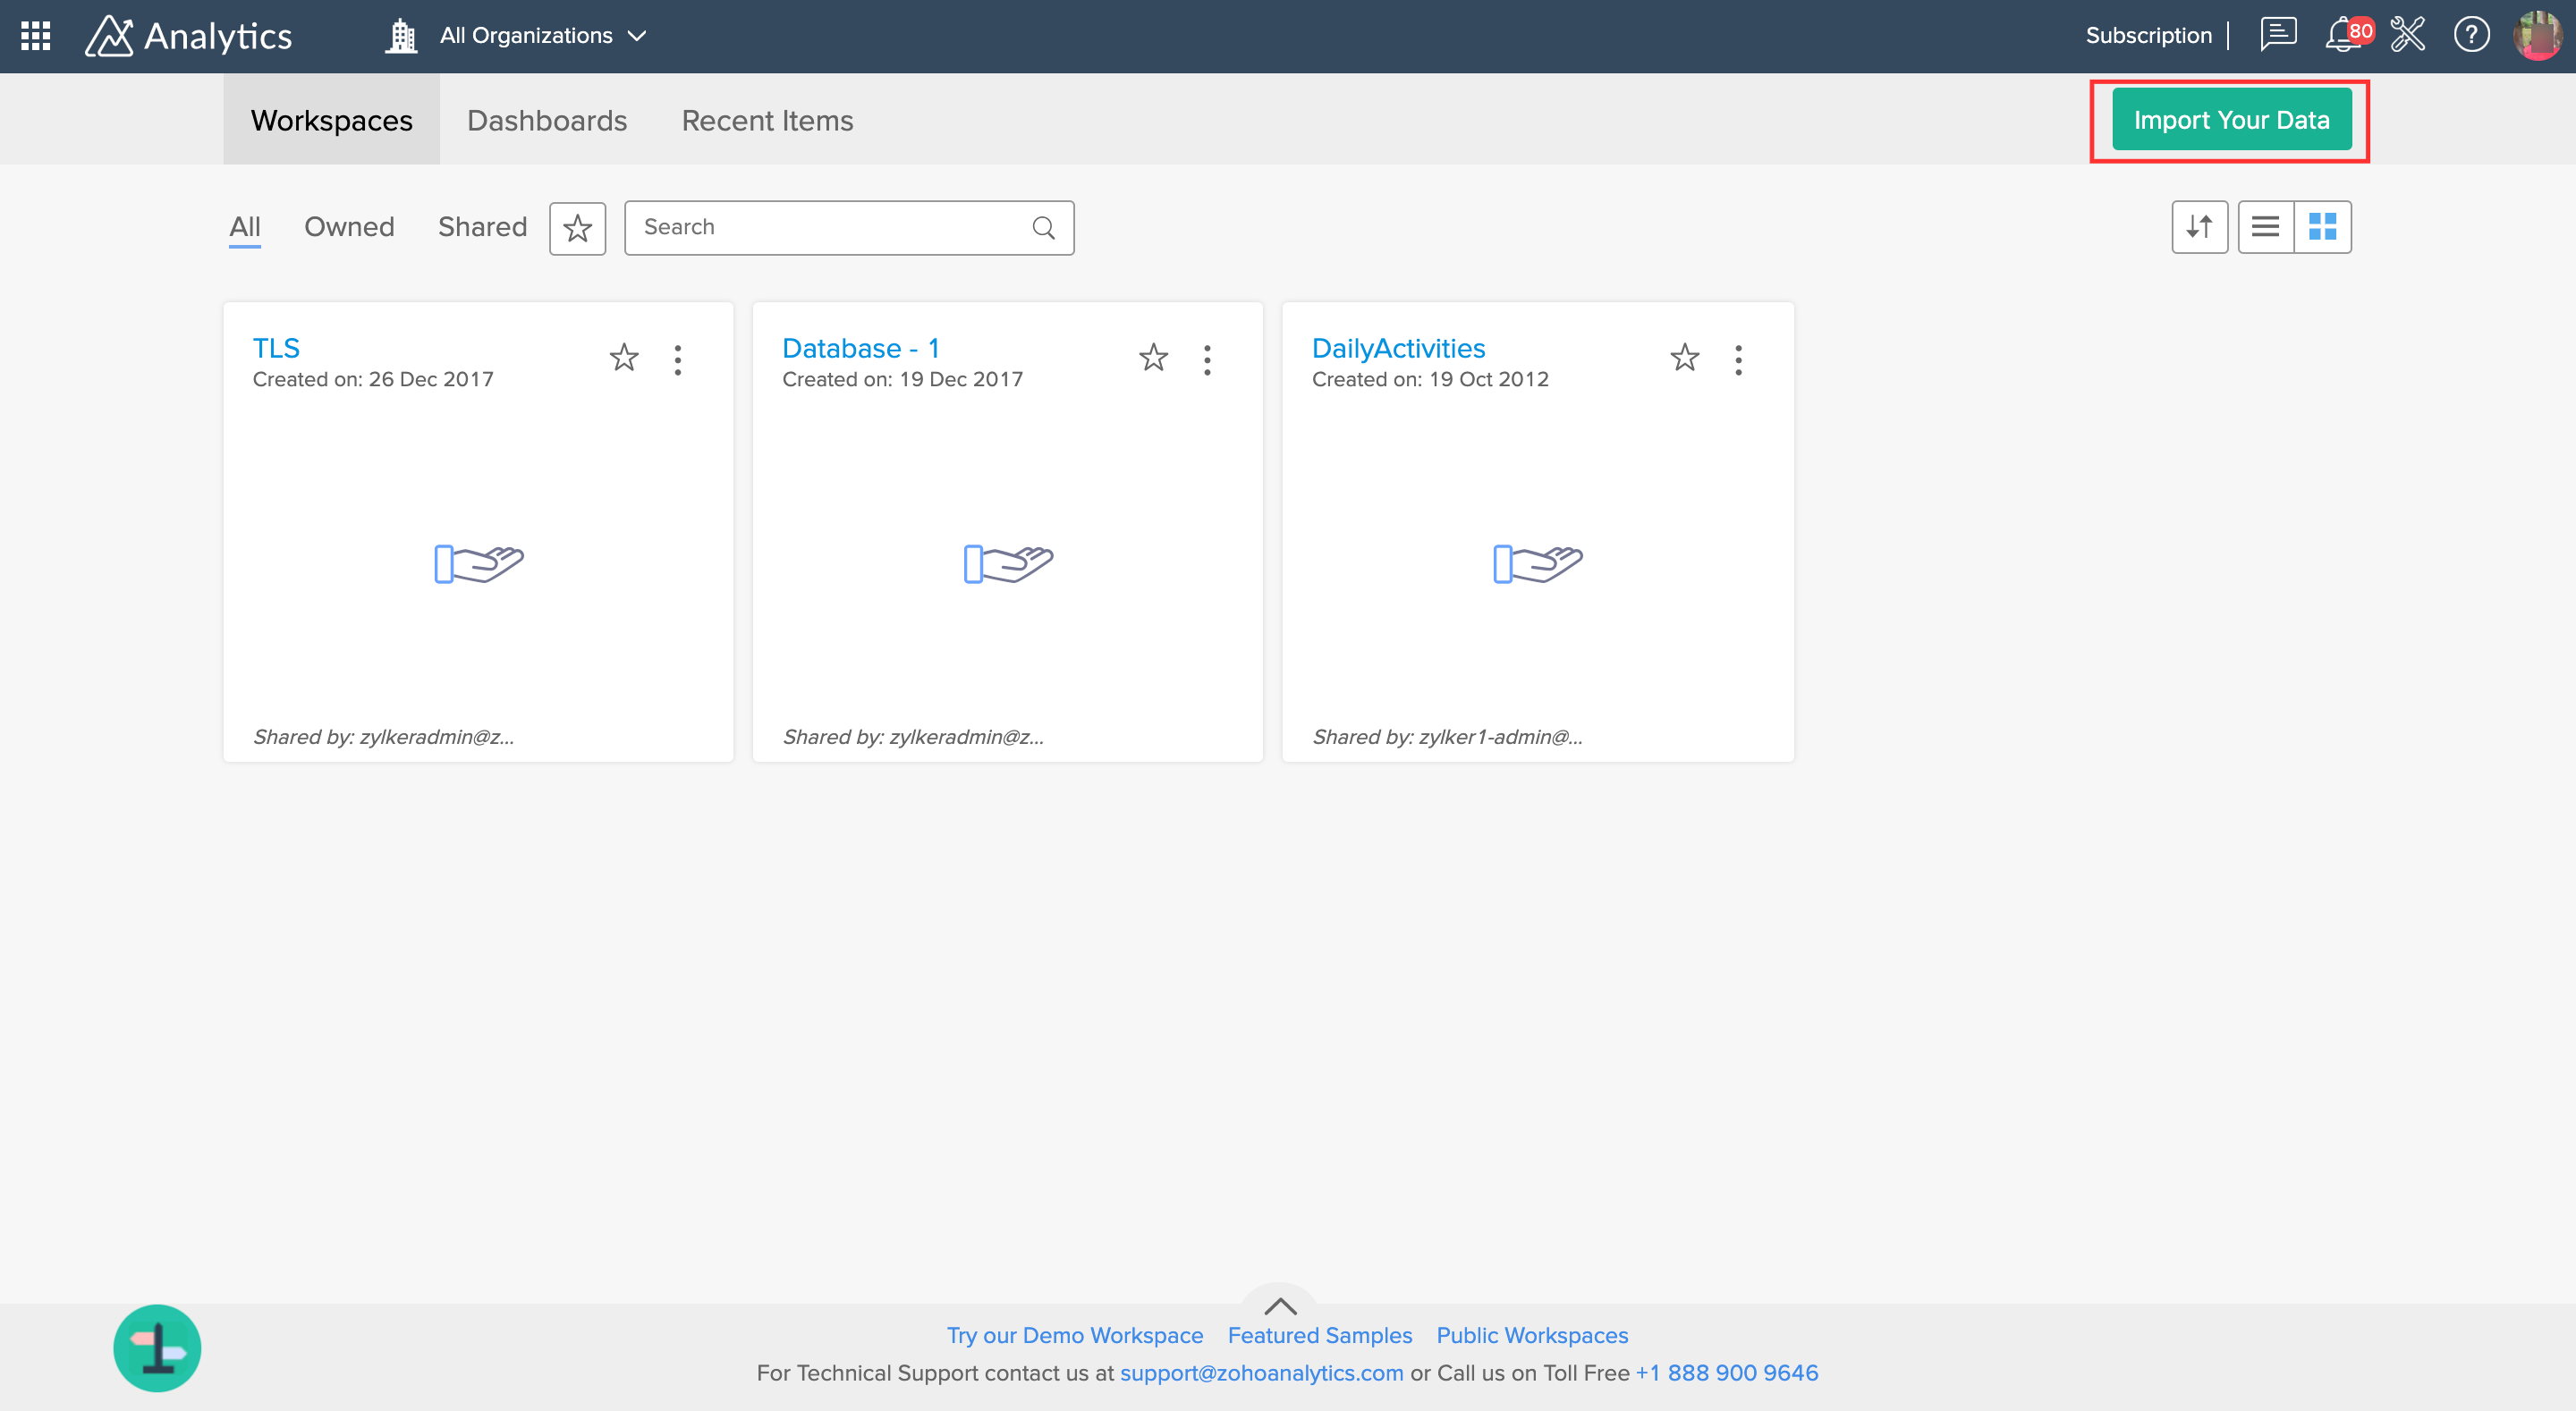Mark TLS workspace as favorite

click(x=624, y=357)
